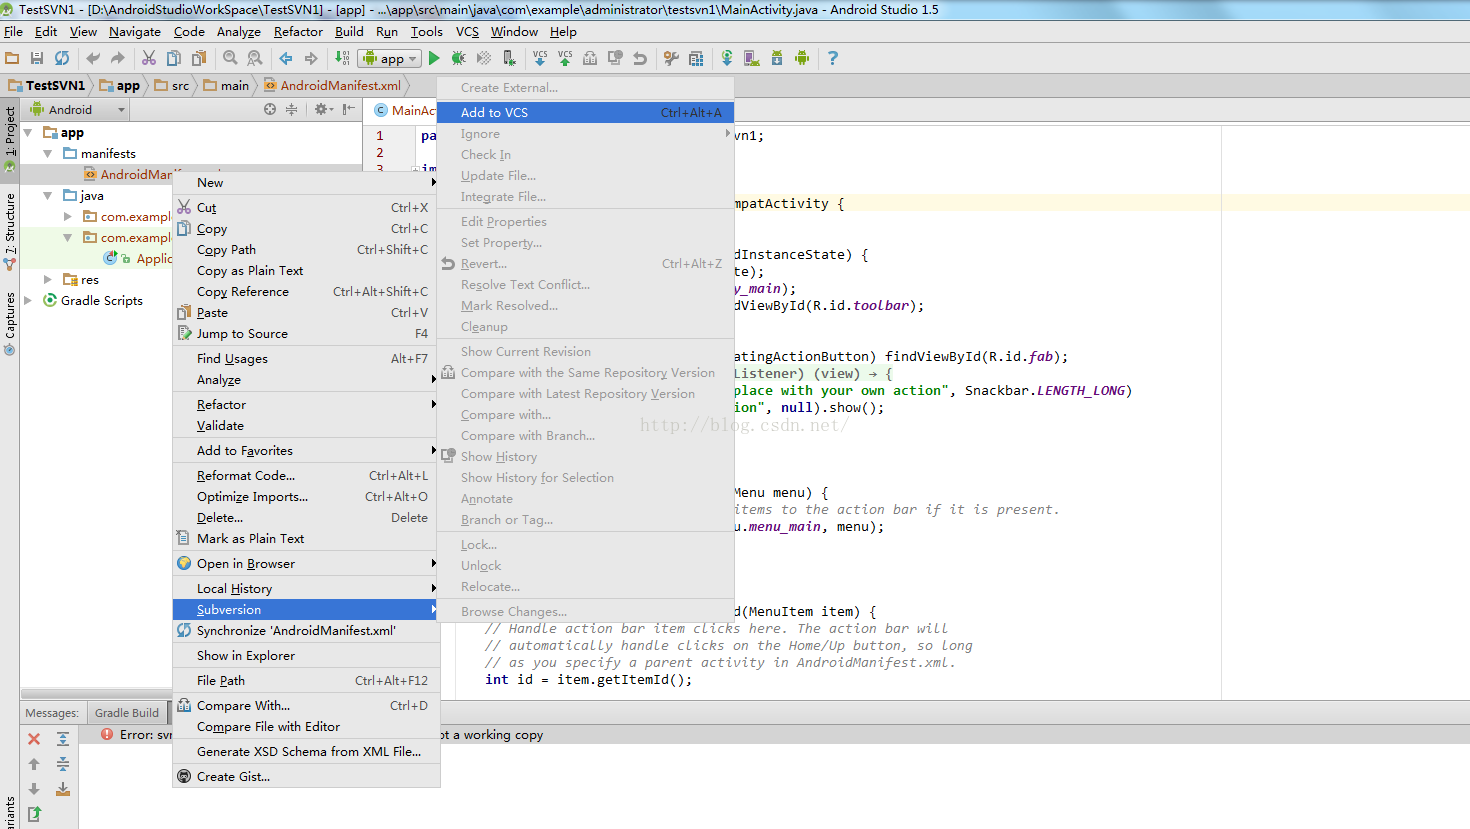Click the Find magnifier toolbar icon
This screenshot has width=1470, height=829.
(230, 58)
